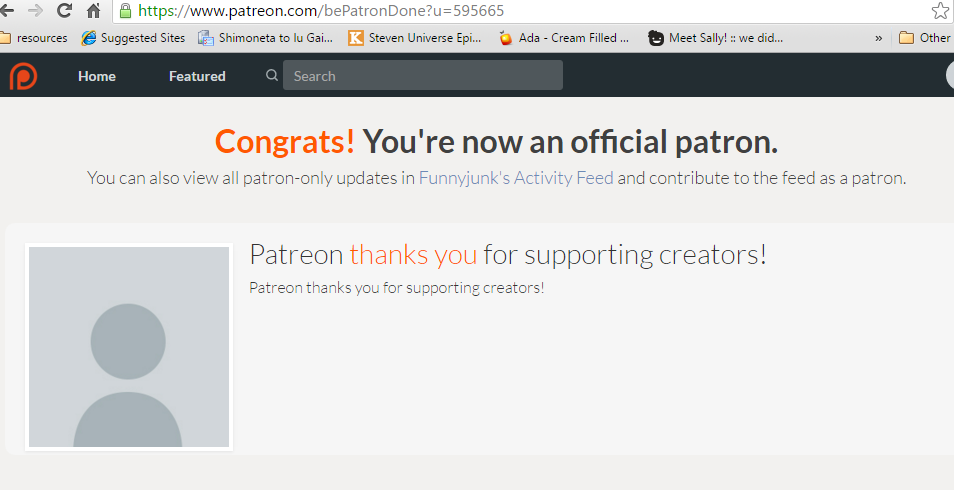
Task: Click the search magnifier icon
Action: (272, 75)
